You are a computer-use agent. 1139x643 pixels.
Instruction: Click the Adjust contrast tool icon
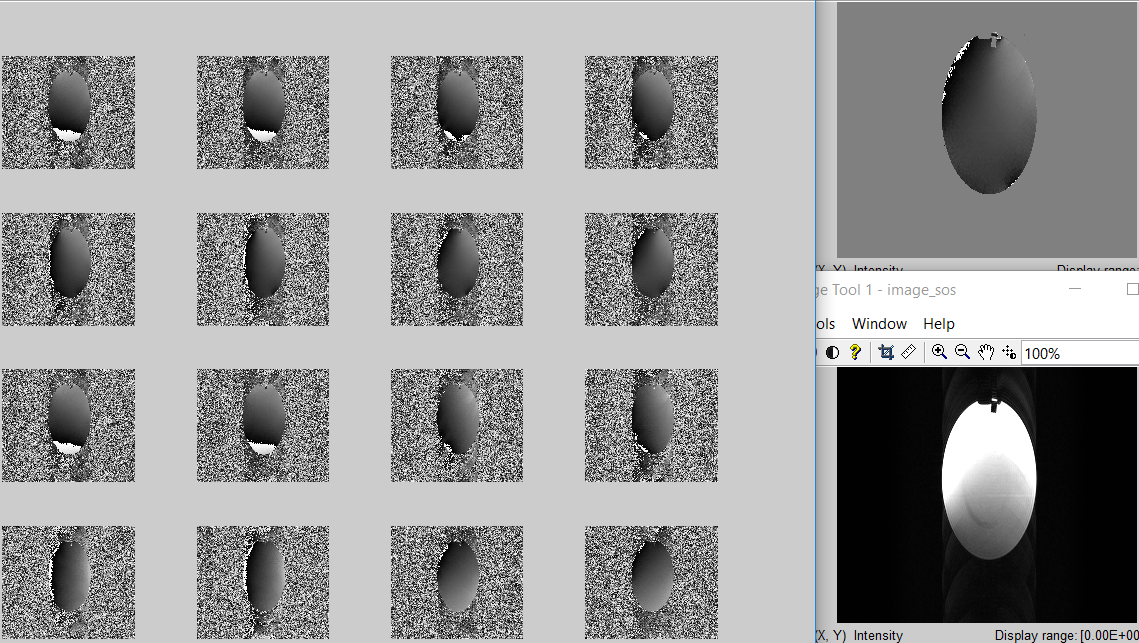tap(832, 352)
